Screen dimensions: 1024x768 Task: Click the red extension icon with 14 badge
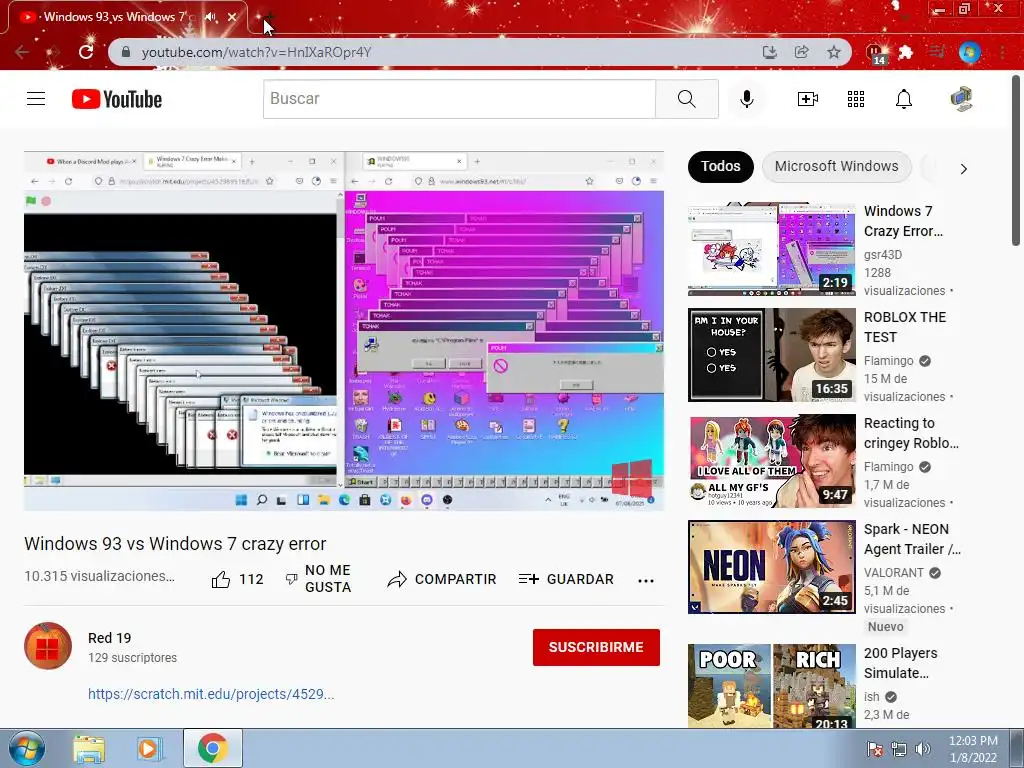876,53
